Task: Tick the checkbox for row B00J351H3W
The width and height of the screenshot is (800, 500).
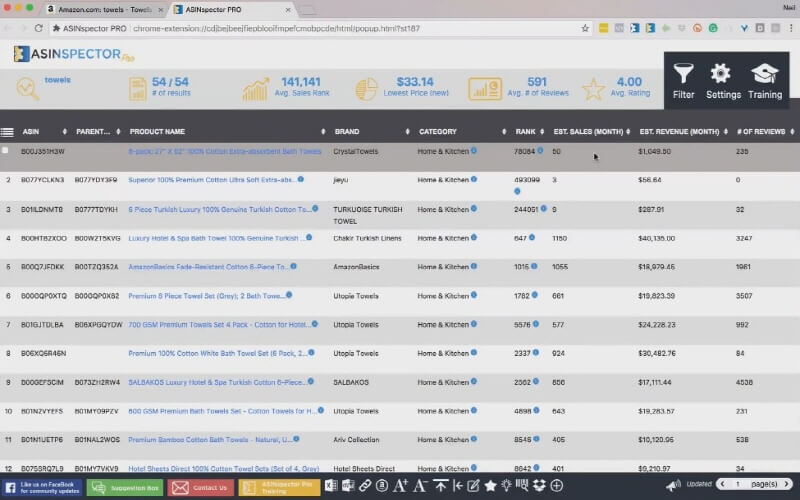Action: [5, 150]
